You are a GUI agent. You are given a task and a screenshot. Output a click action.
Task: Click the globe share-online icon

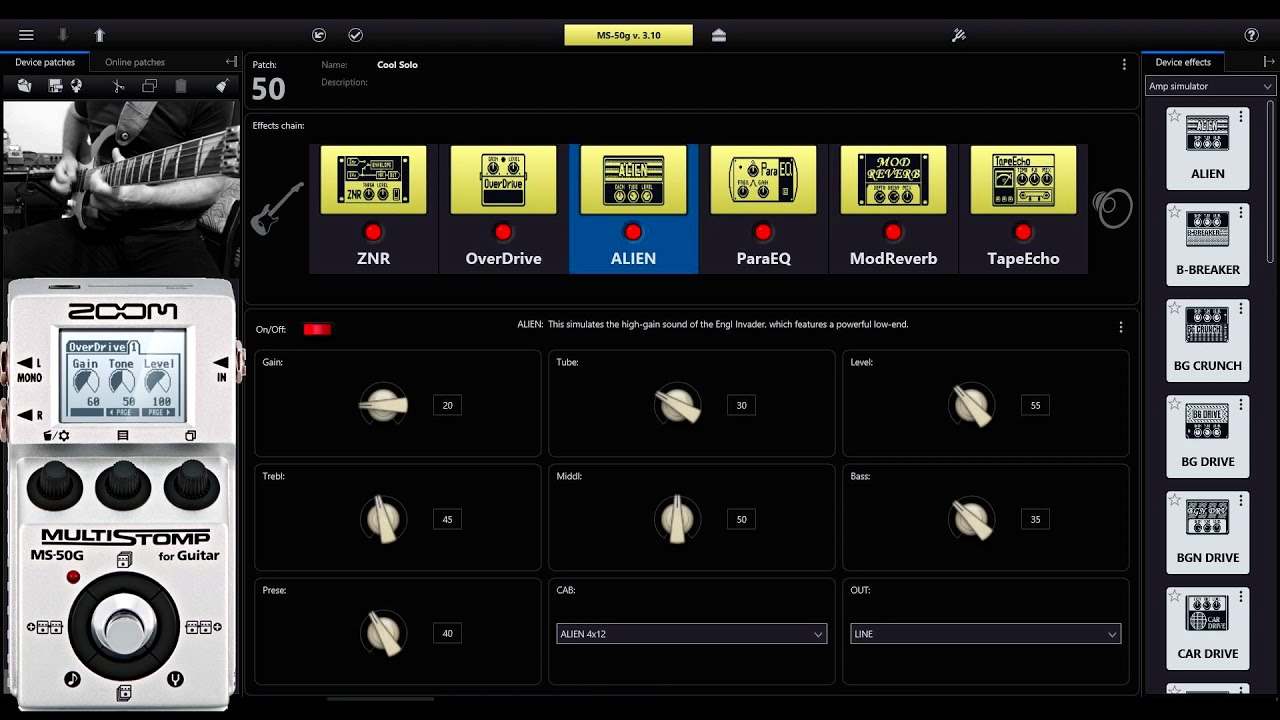click(x=76, y=86)
